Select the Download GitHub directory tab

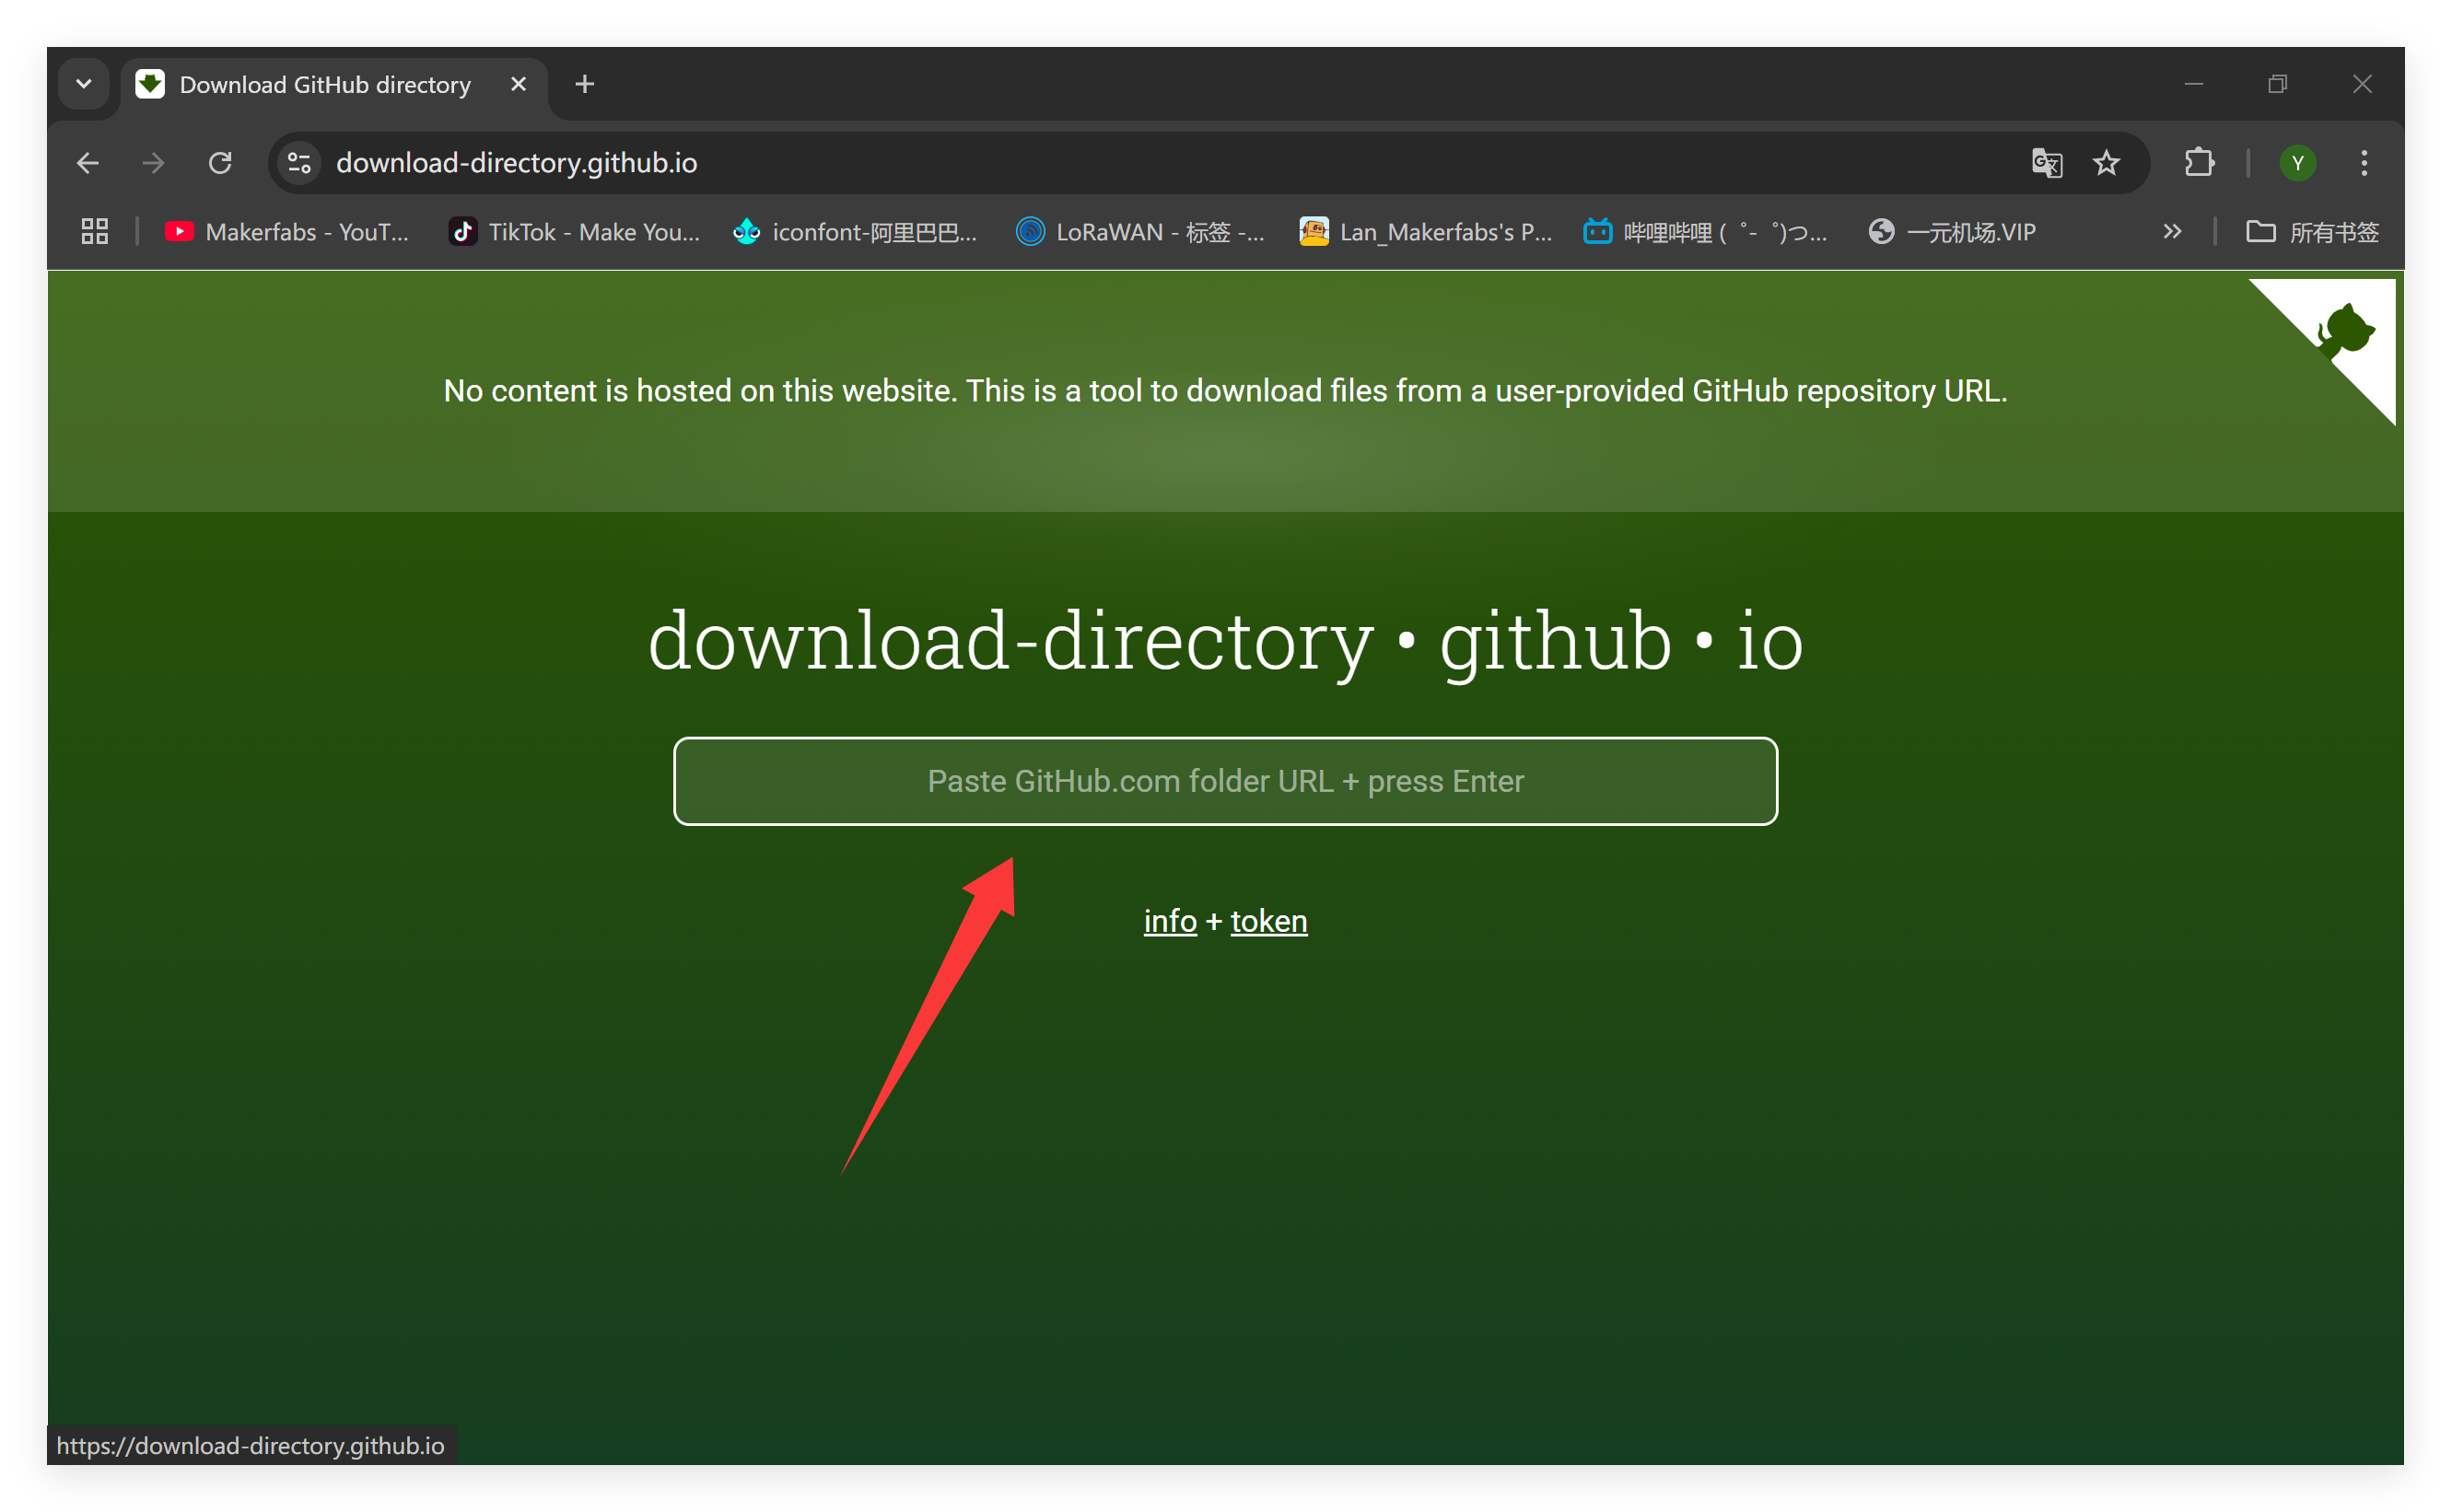[x=325, y=85]
